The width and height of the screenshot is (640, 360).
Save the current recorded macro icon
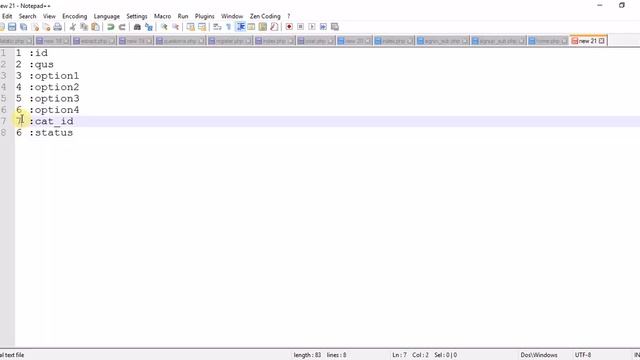(335, 27)
